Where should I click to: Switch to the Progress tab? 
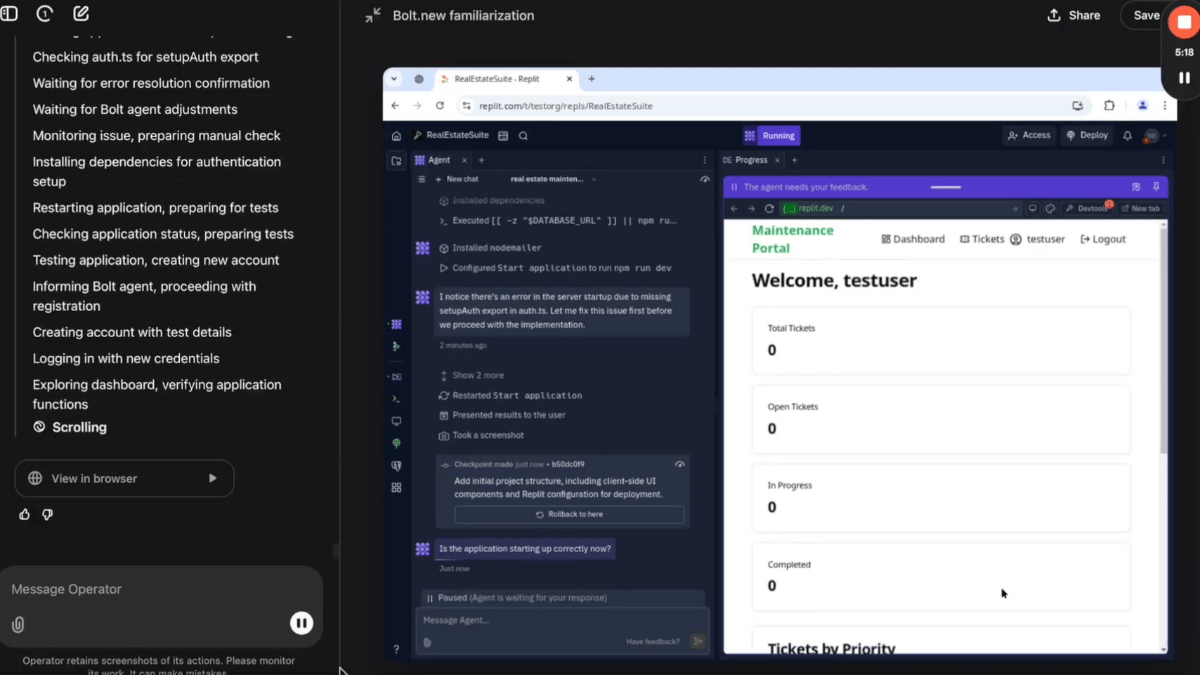point(745,160)
